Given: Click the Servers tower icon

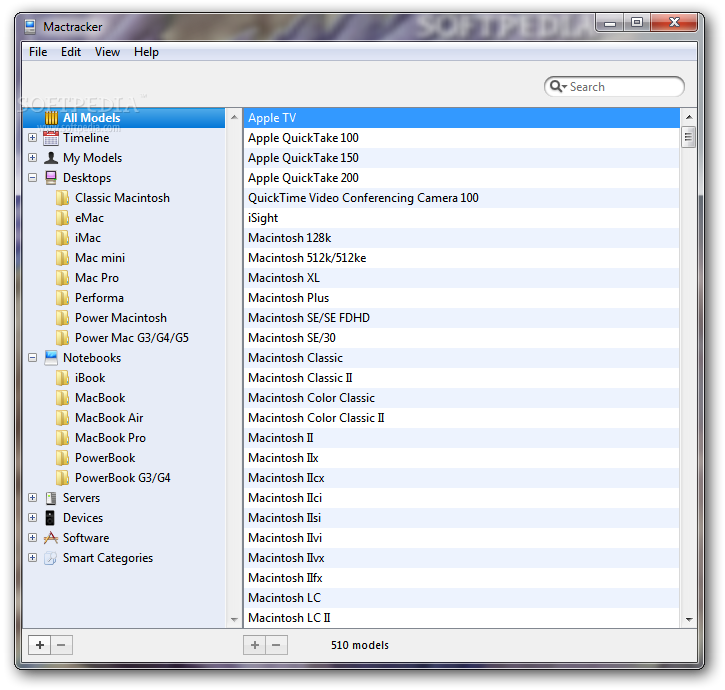Looking at the screenshot, I should 51,498.
